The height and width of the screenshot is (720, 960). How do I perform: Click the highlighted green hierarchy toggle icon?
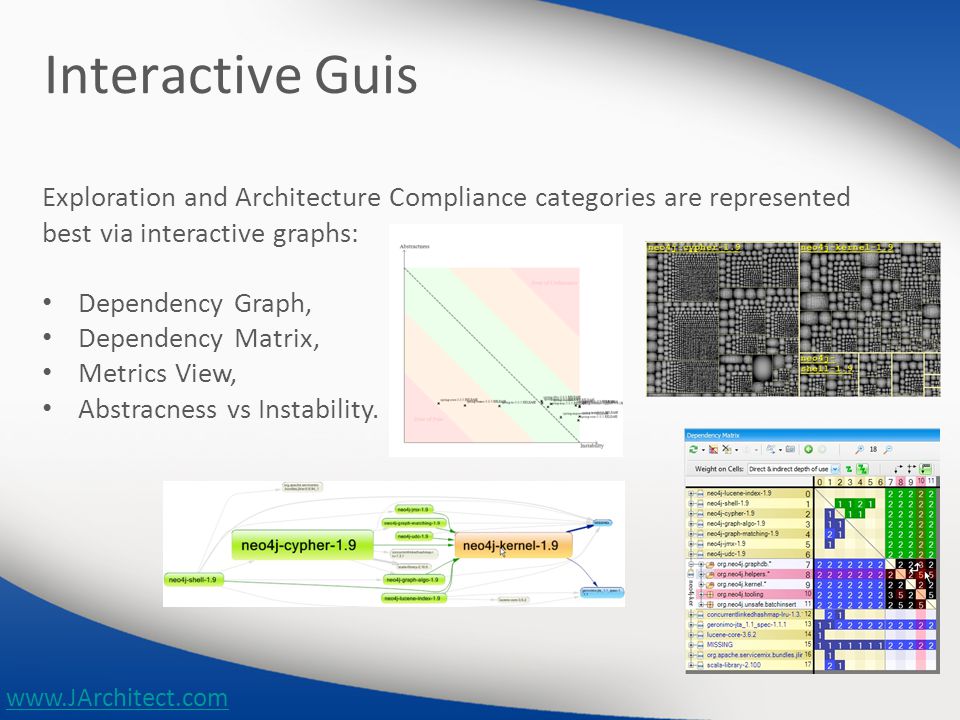863,470
